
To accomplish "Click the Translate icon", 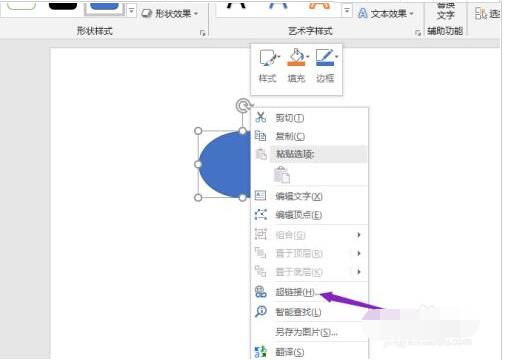I will [x=260, y=352].
